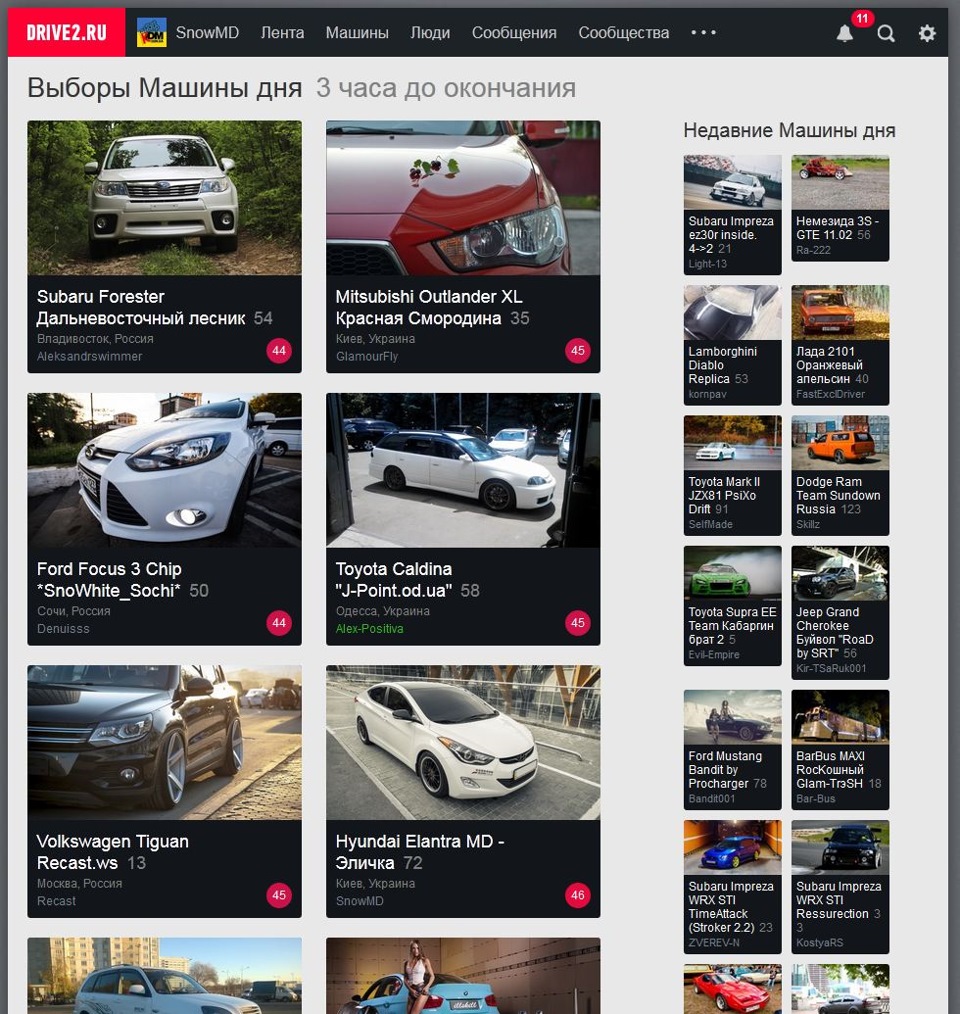Open the white Ford Focus photo
This screenshot has width=960, height=1014.
click(164, 470)
